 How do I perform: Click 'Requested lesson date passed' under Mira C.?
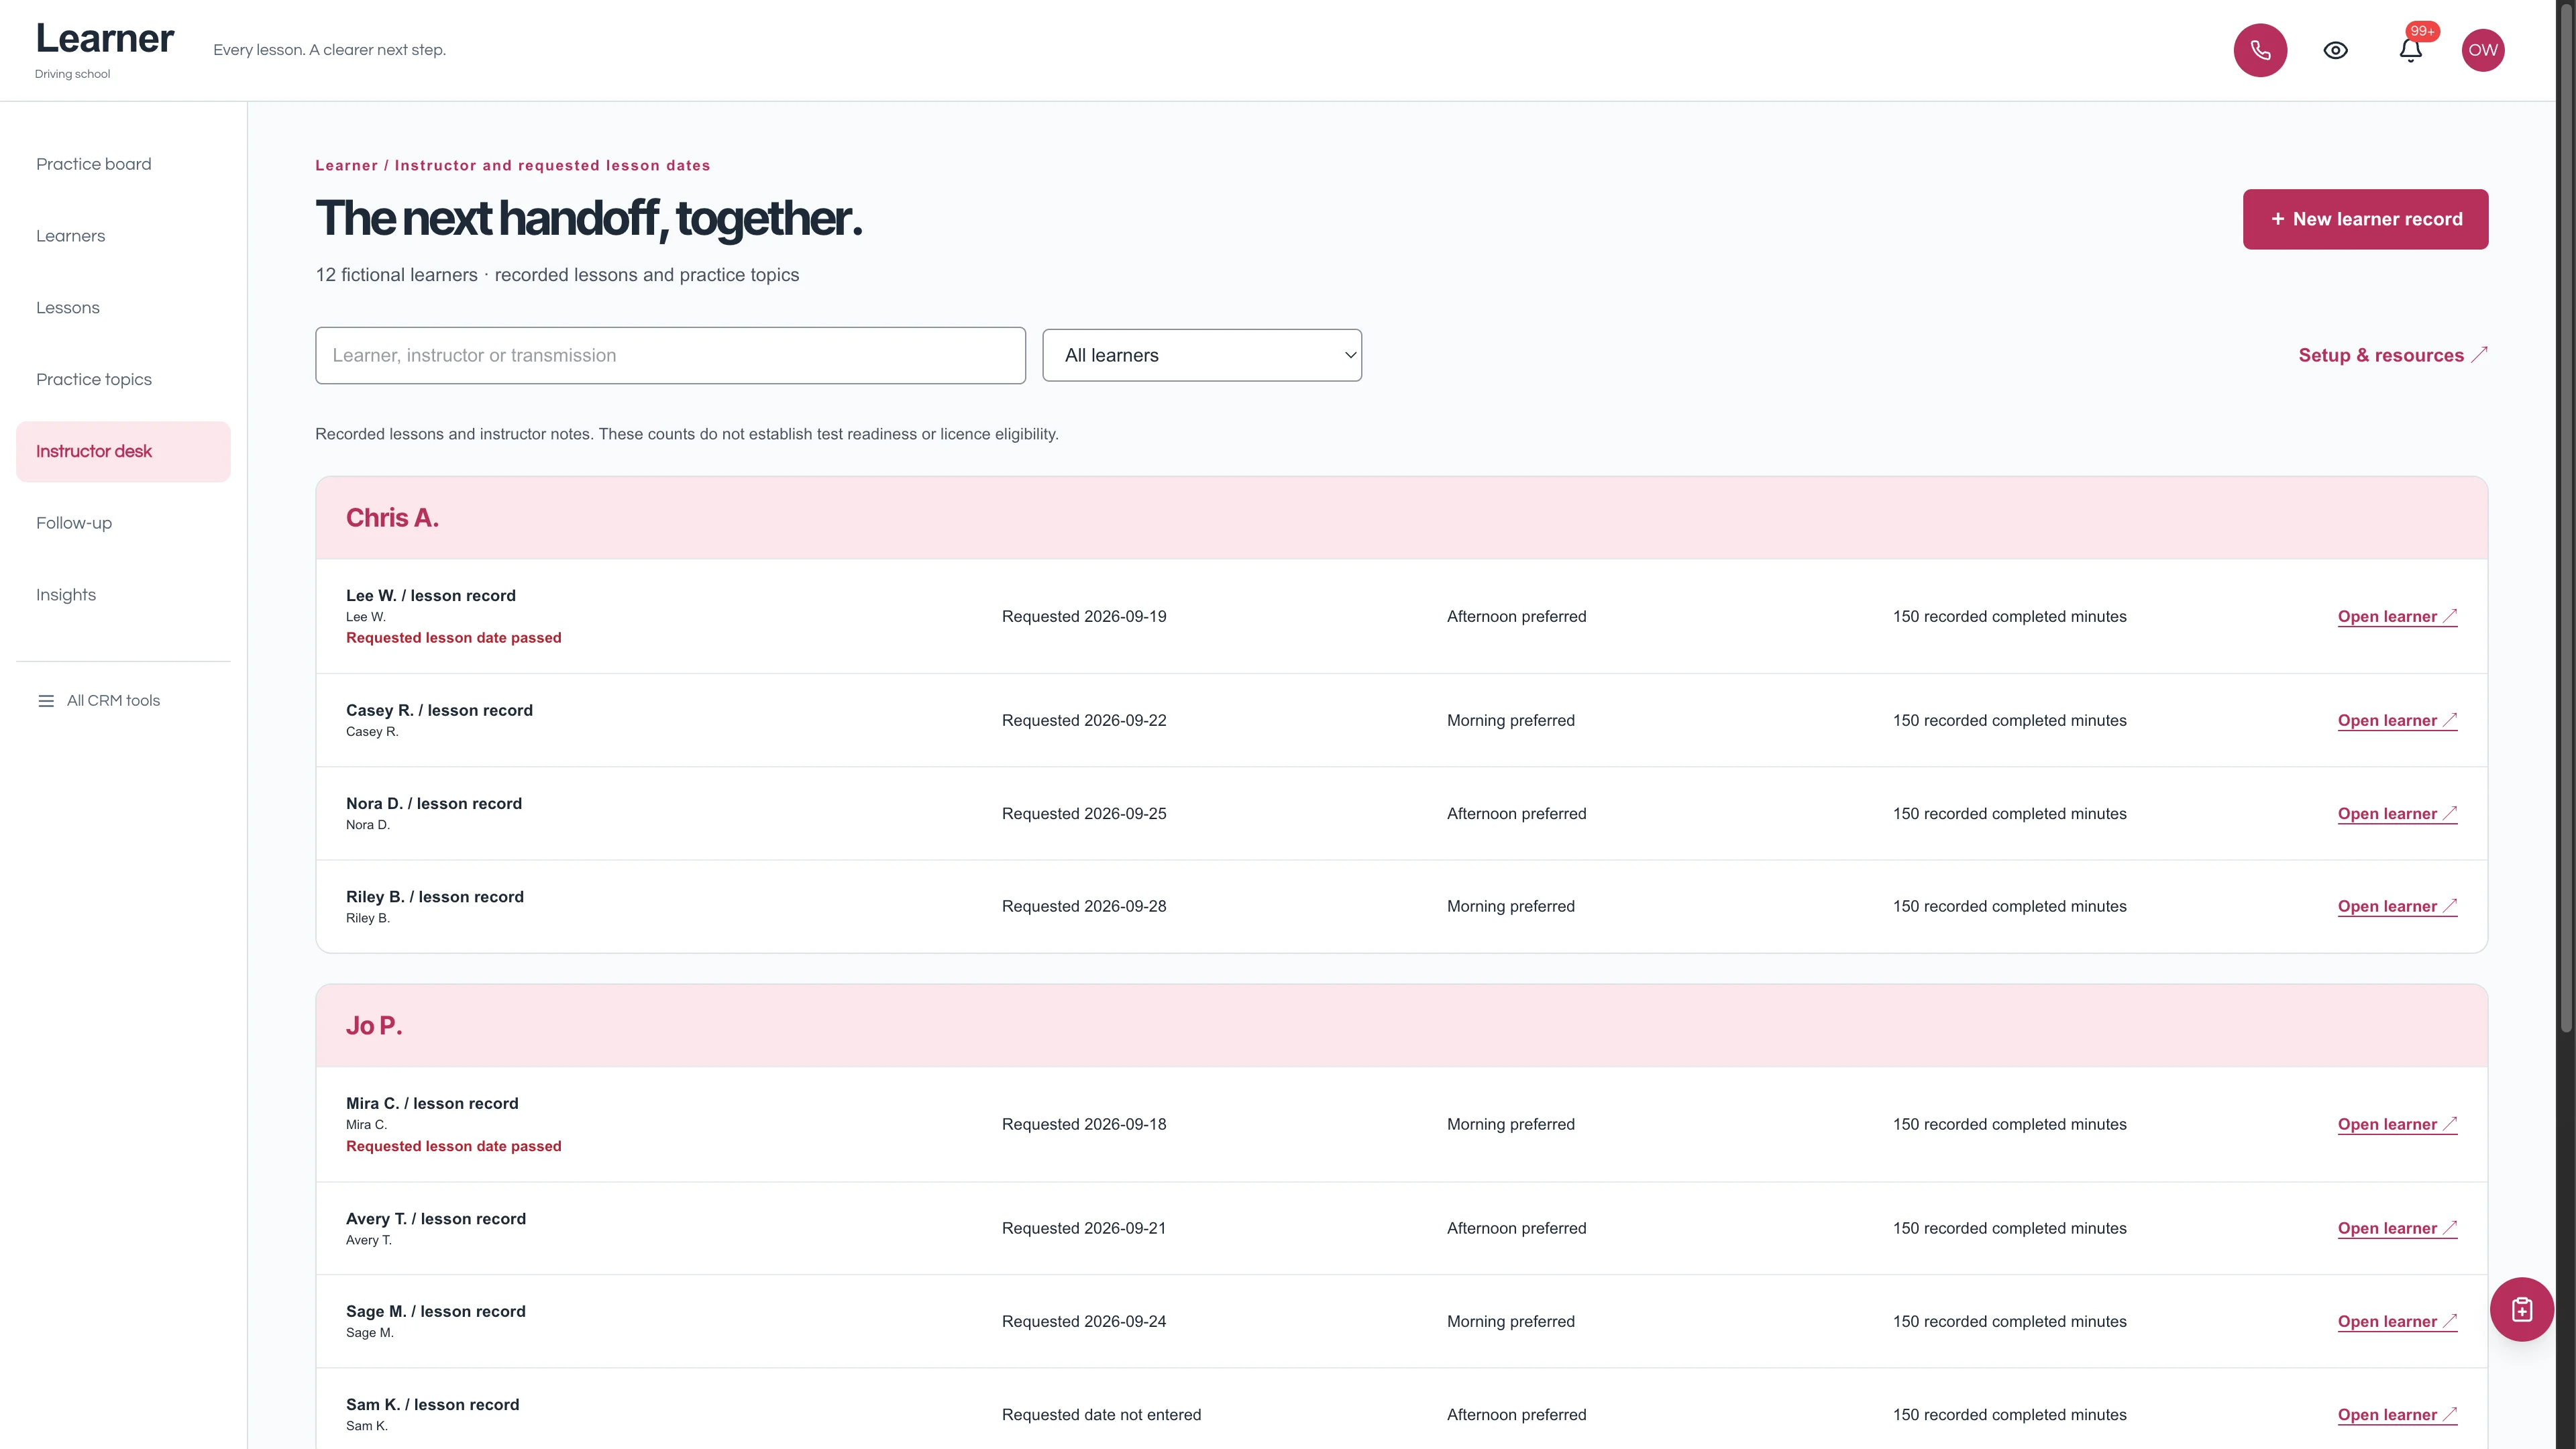(x=454, y=1146)
